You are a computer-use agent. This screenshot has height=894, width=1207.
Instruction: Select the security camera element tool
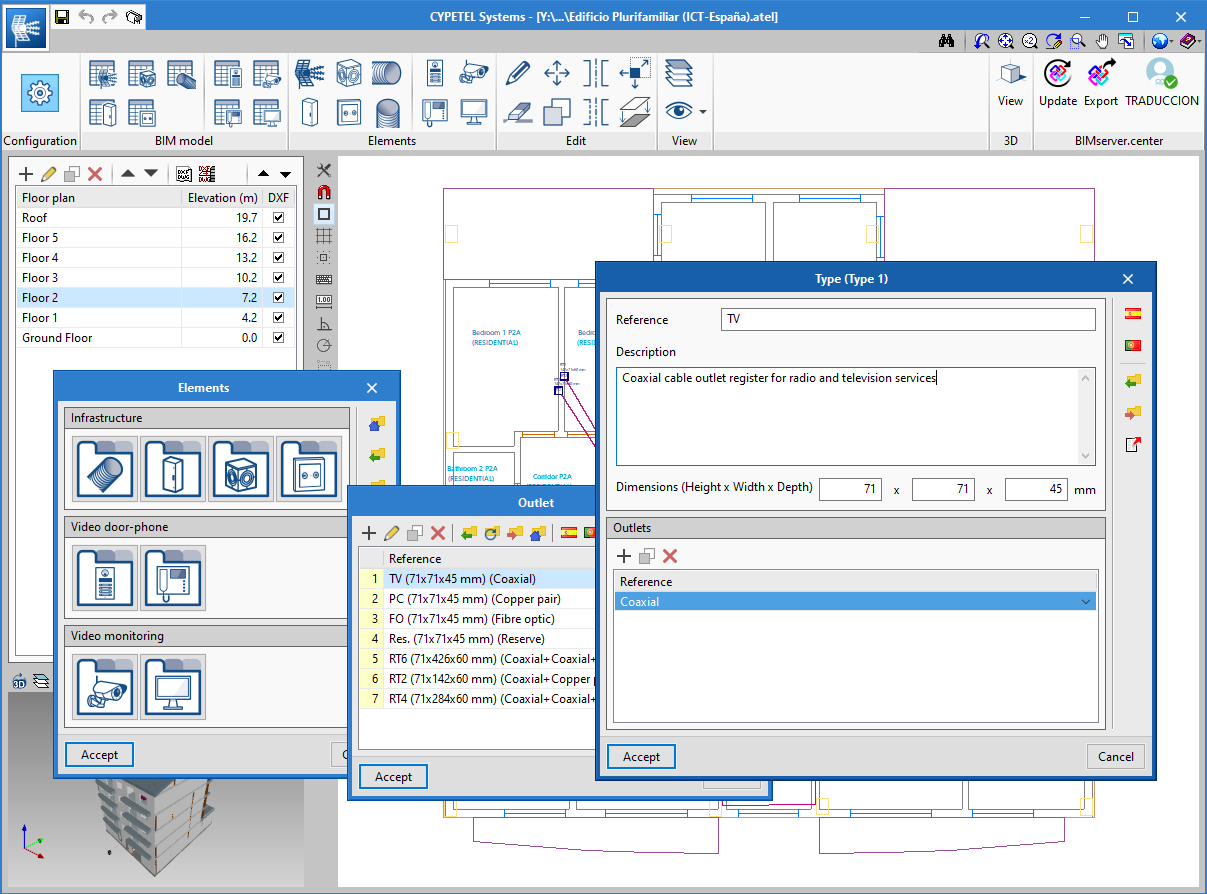[474, 74]
